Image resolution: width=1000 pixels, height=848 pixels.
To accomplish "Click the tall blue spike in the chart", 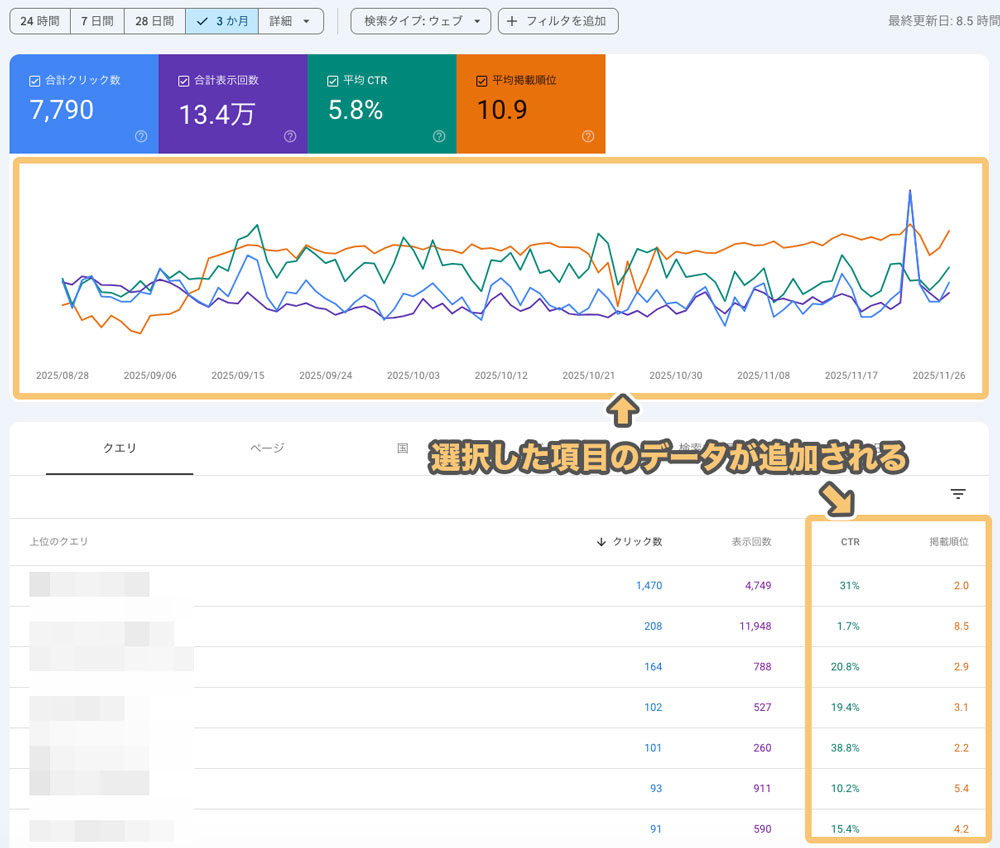I will [910, 193].
